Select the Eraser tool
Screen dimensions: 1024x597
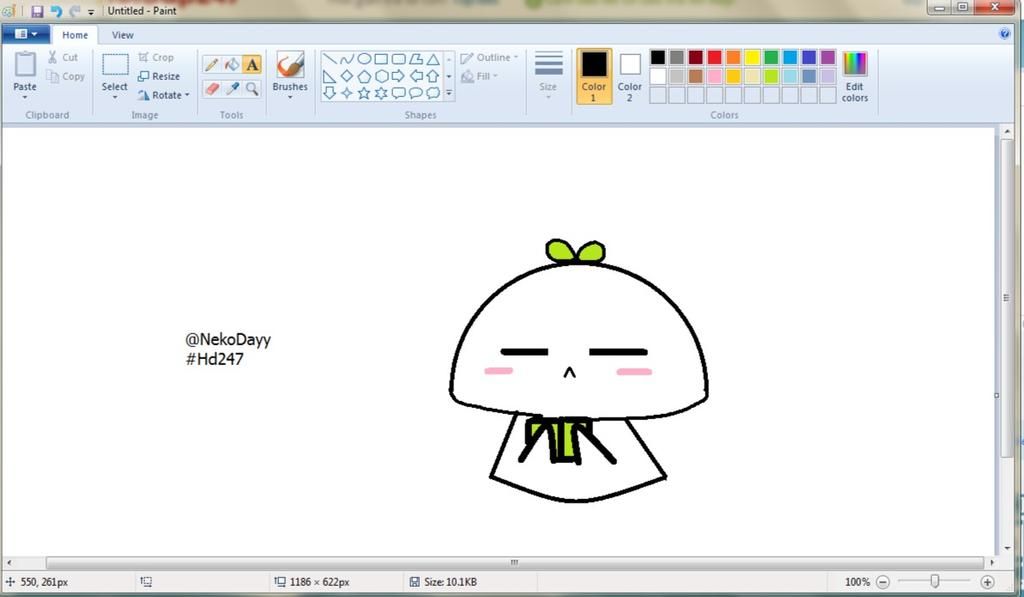click(211, 88)
